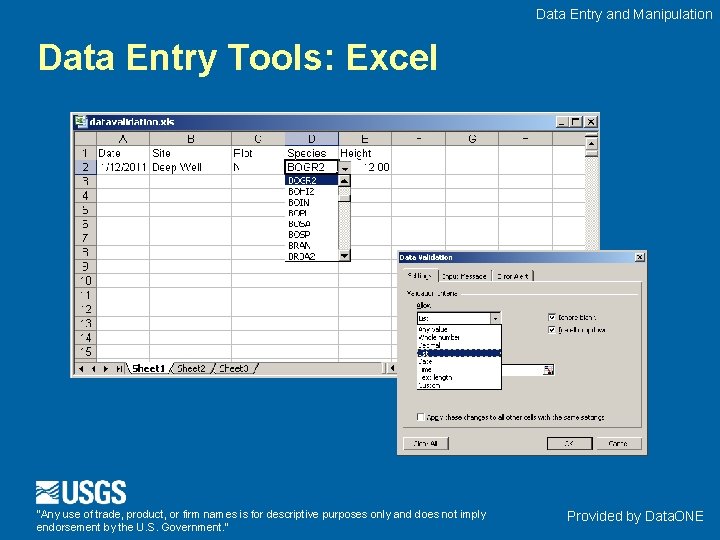The image size is (720, 540).
Task: Jump to last sheet with tab-scroll arrow
Action: click(x=118, y=369)
